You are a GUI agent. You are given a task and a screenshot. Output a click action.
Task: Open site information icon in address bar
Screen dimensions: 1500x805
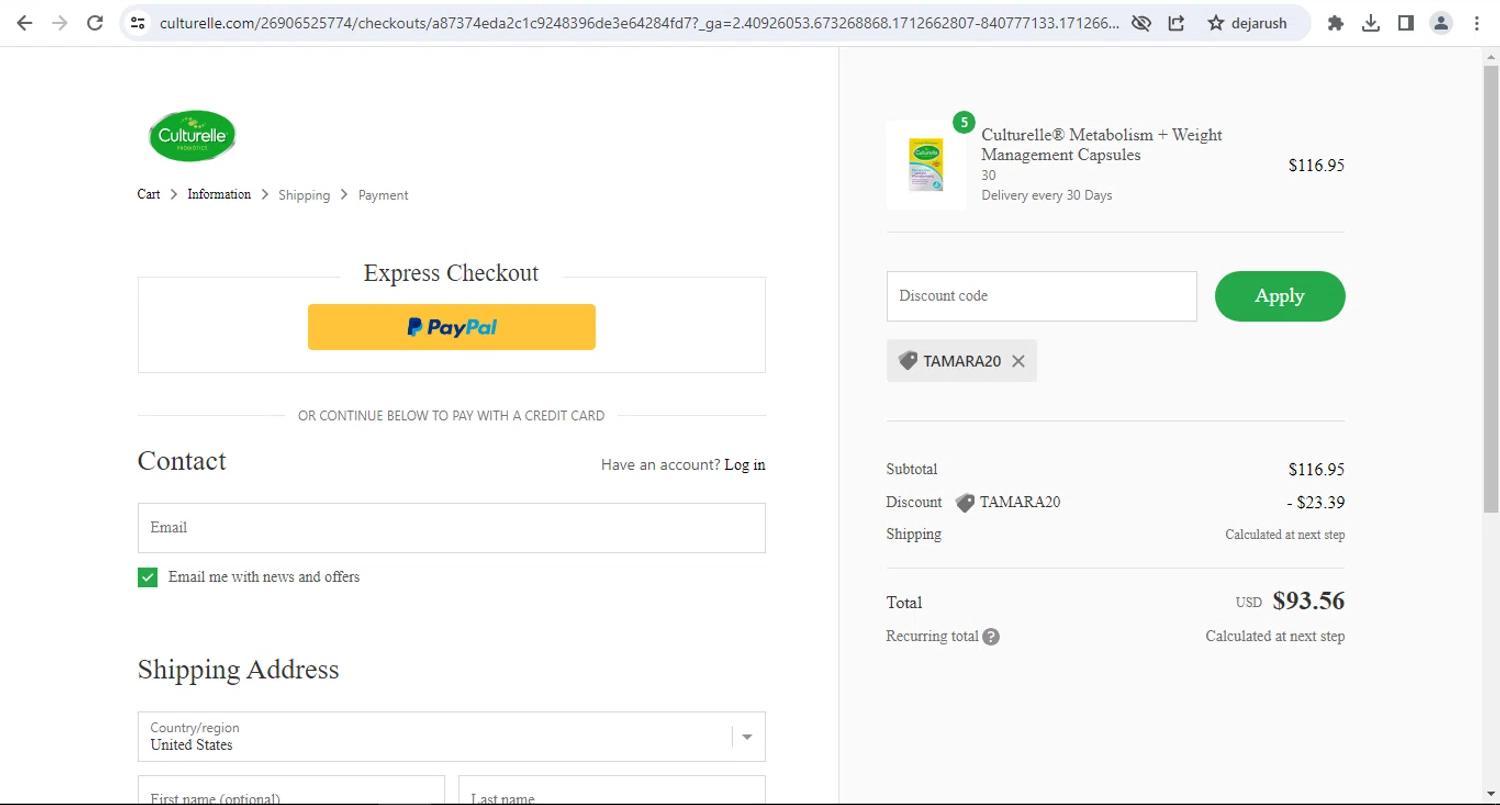coord(138,22)
